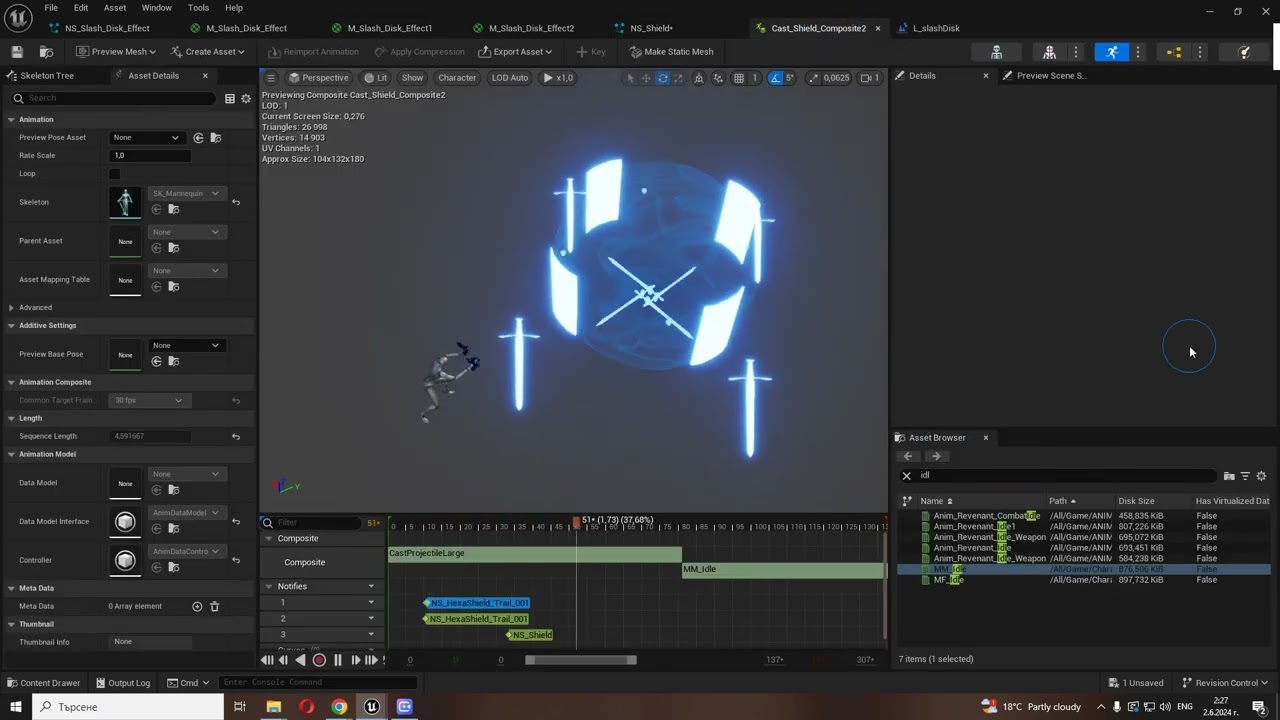Open the Output Log
Screen dimensions: 1280x720
point(122,683)
